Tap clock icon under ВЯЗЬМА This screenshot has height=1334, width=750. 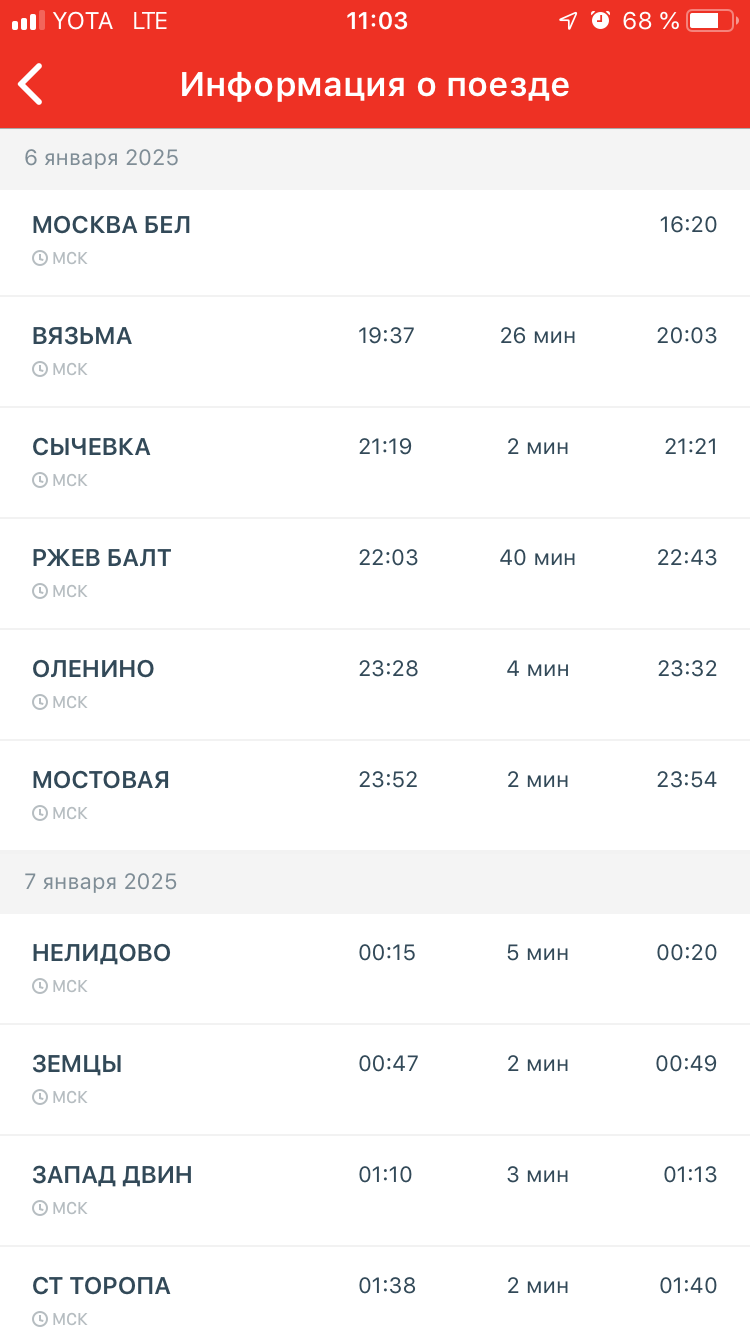click(40, 370)
